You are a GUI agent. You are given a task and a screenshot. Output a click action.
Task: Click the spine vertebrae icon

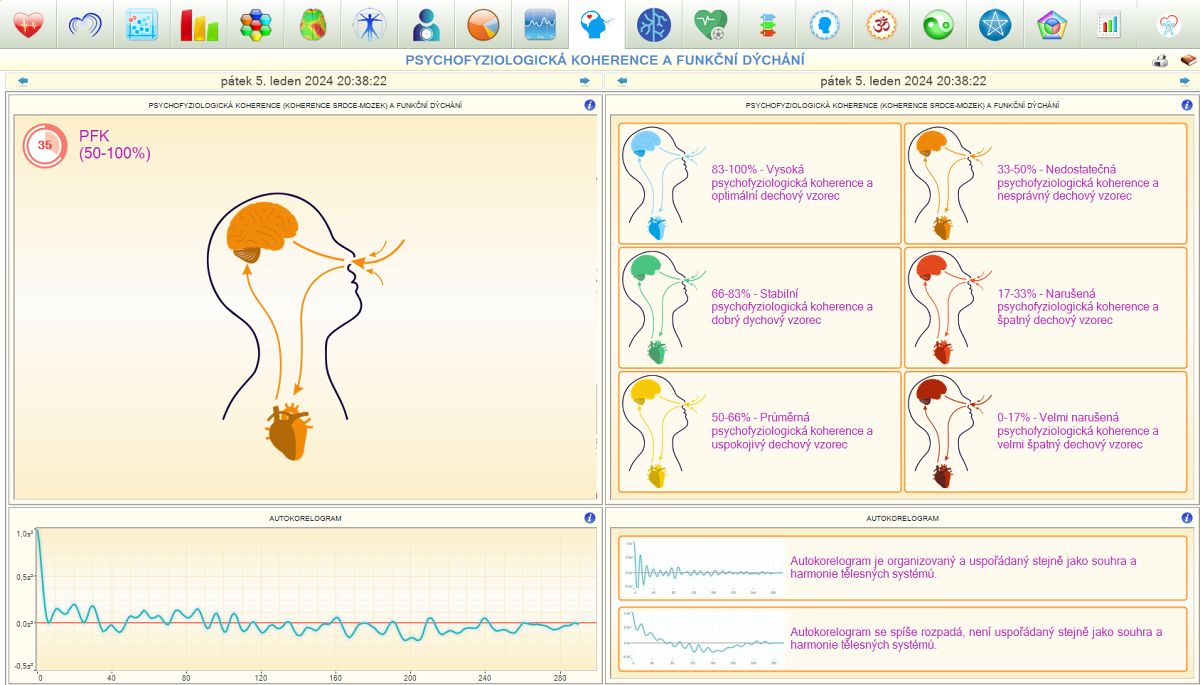coord(768,24)
